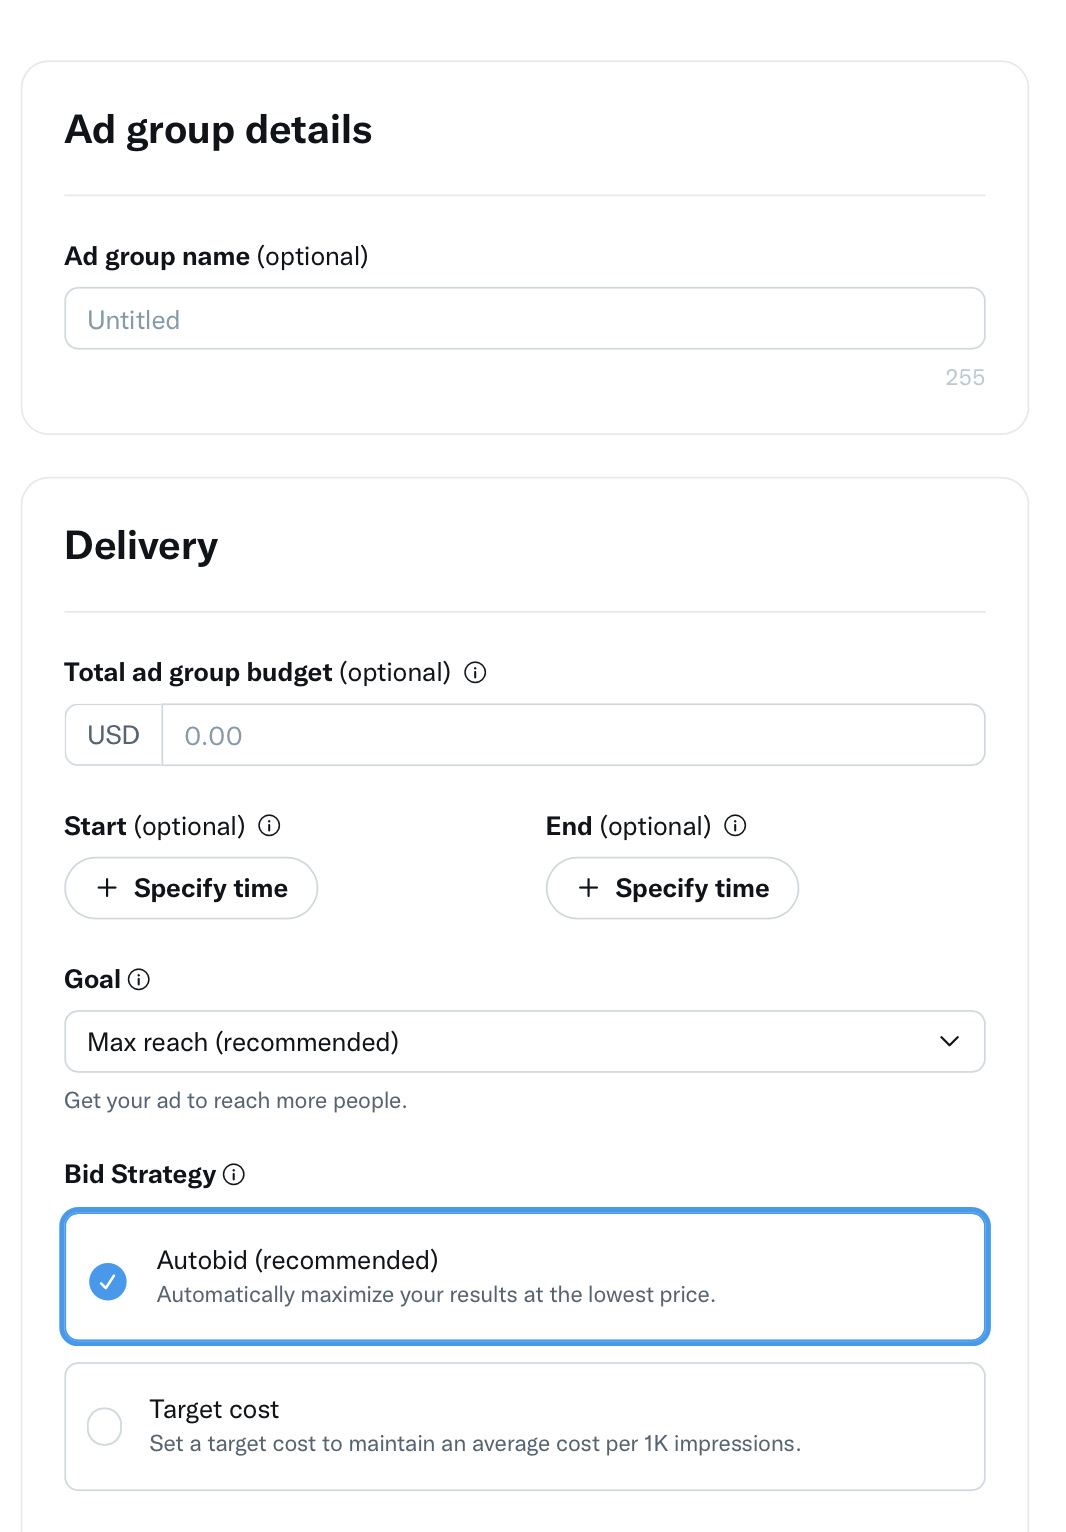Image resolution: width=1066 pixels, height=1532 pixels.
Task: Focus the Ad group name field
Action: [x=524, y=319]
